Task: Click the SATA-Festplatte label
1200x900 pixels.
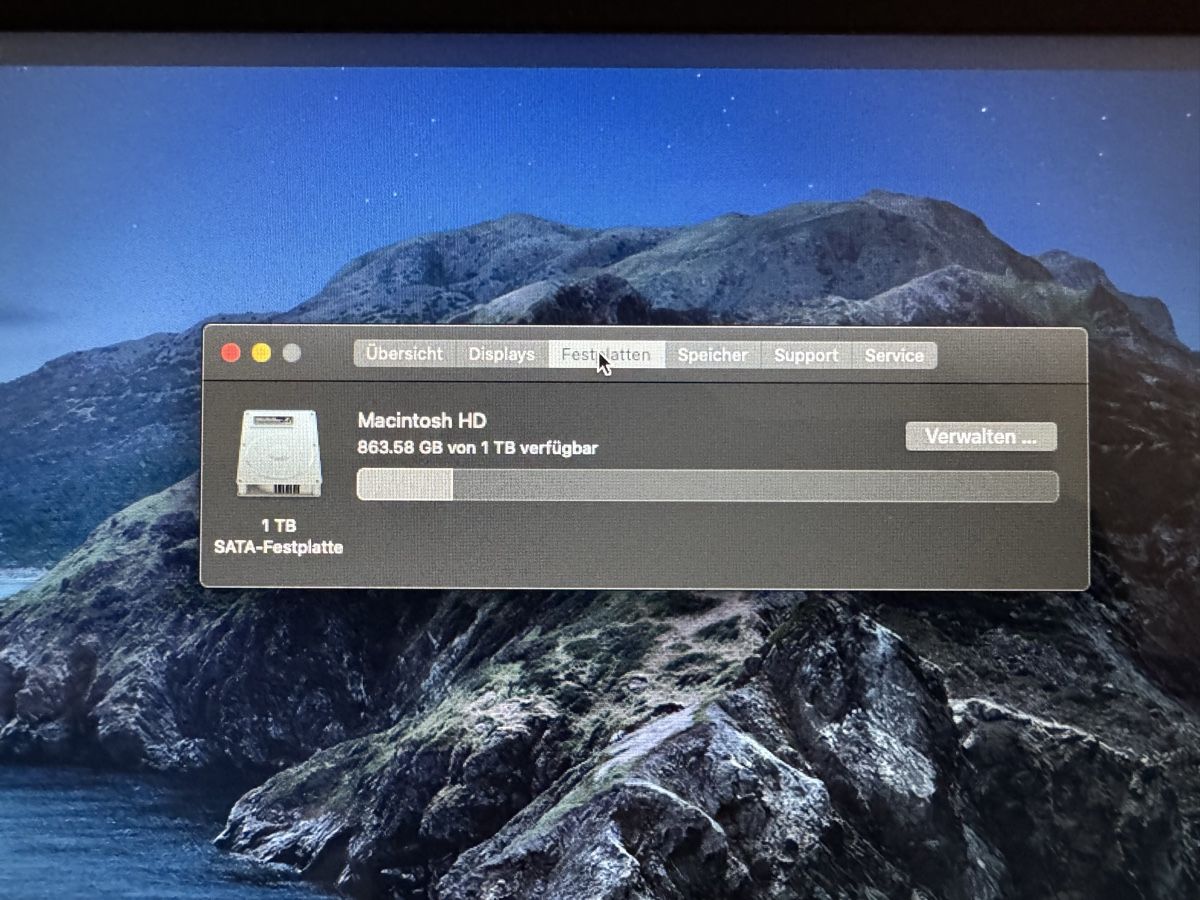Action: coord(279,547)
